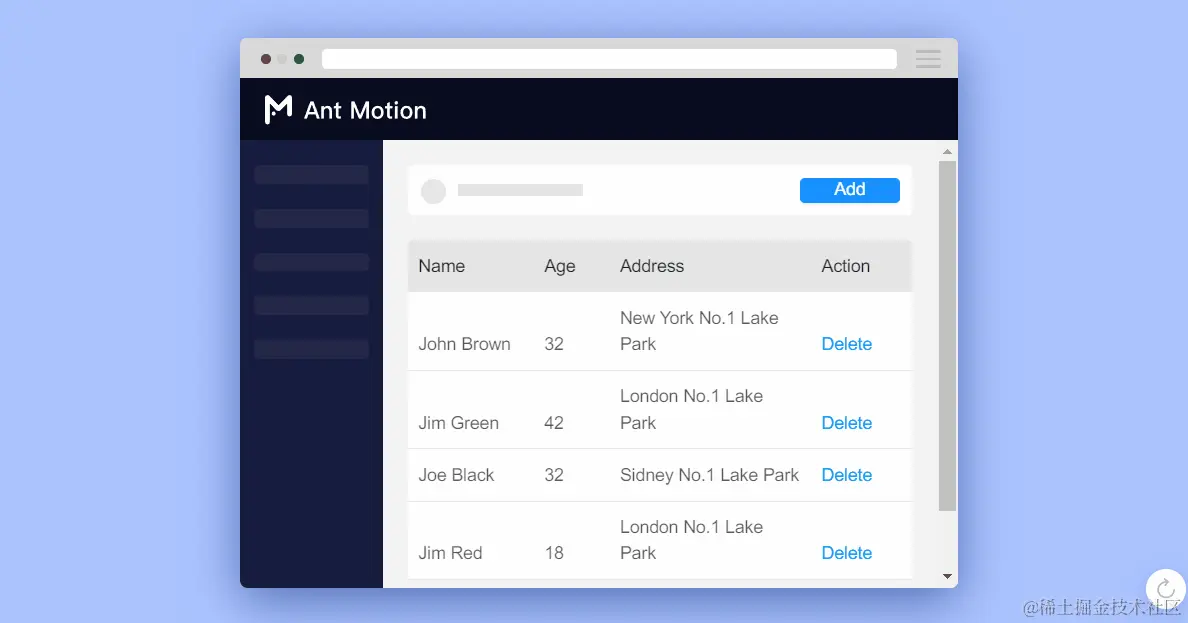The height and width of the screenshot is (623, 1188).
Task: Click the scrollbar down arrow
Action: [x=947, y=577]
